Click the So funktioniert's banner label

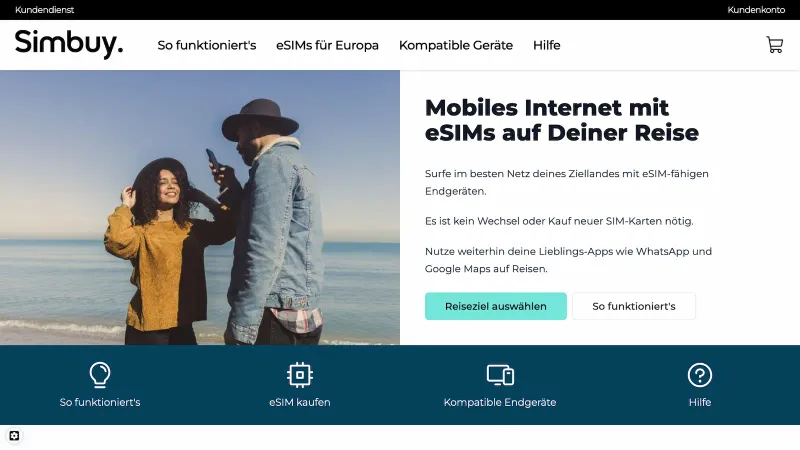pyautogui.click(x=99, y=402)
